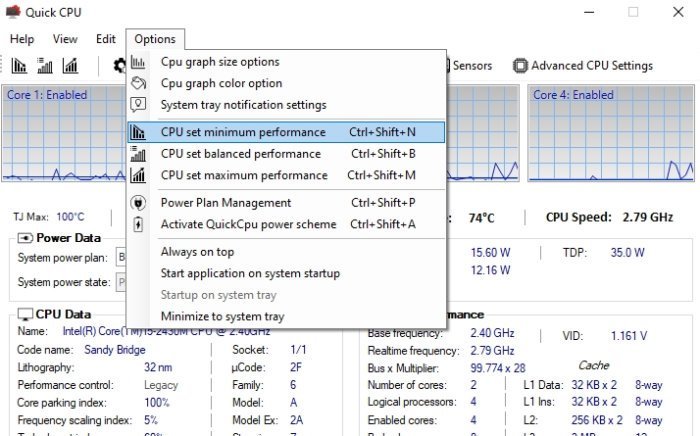Select Cpu graph color option
Screen dimensions: 700x436
coord(286,83)
